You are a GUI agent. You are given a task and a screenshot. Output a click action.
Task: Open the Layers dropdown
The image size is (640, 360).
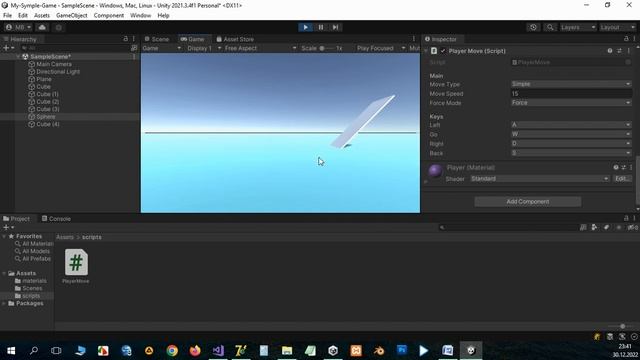[578, 27]
